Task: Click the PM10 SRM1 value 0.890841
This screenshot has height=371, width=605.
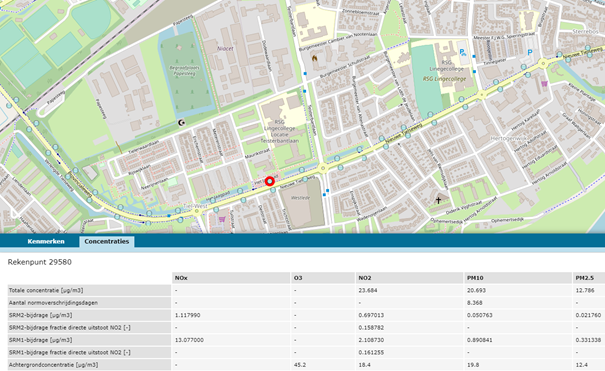Action: pos(480,340)
